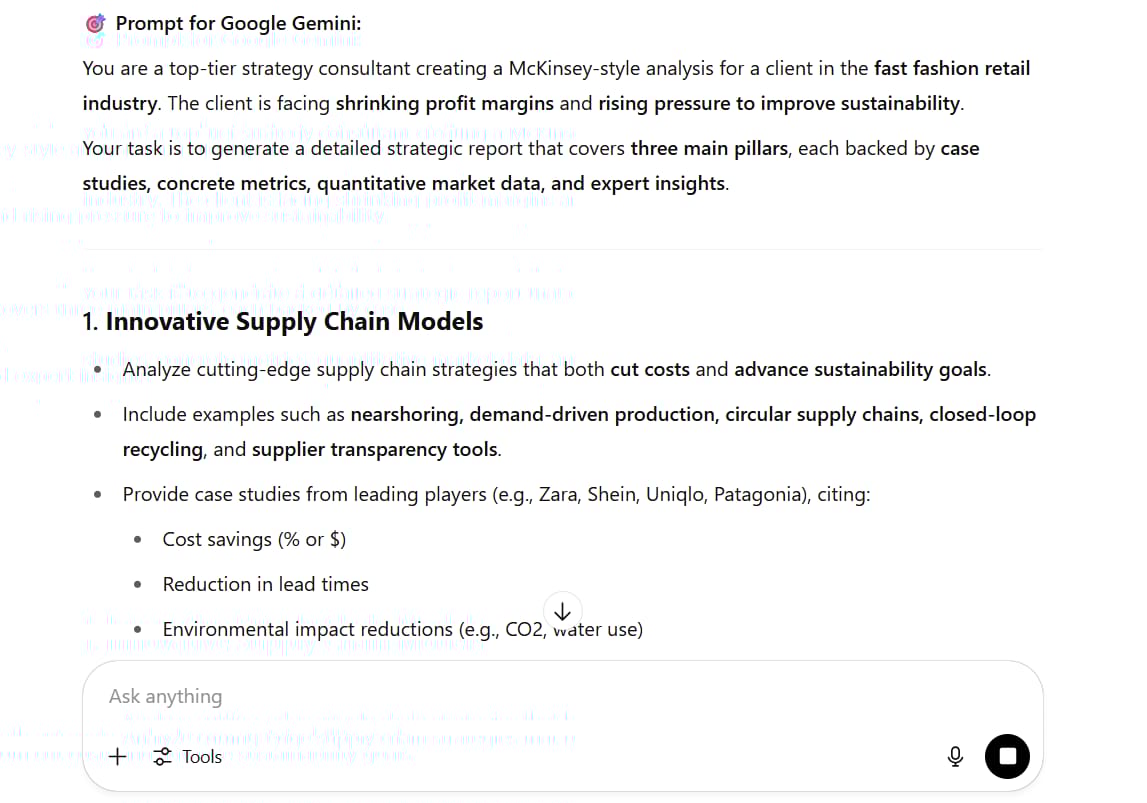Click the Reduction in lead times bullet
The width and height of the screenshot is (1147, 803).
(266, 584)
